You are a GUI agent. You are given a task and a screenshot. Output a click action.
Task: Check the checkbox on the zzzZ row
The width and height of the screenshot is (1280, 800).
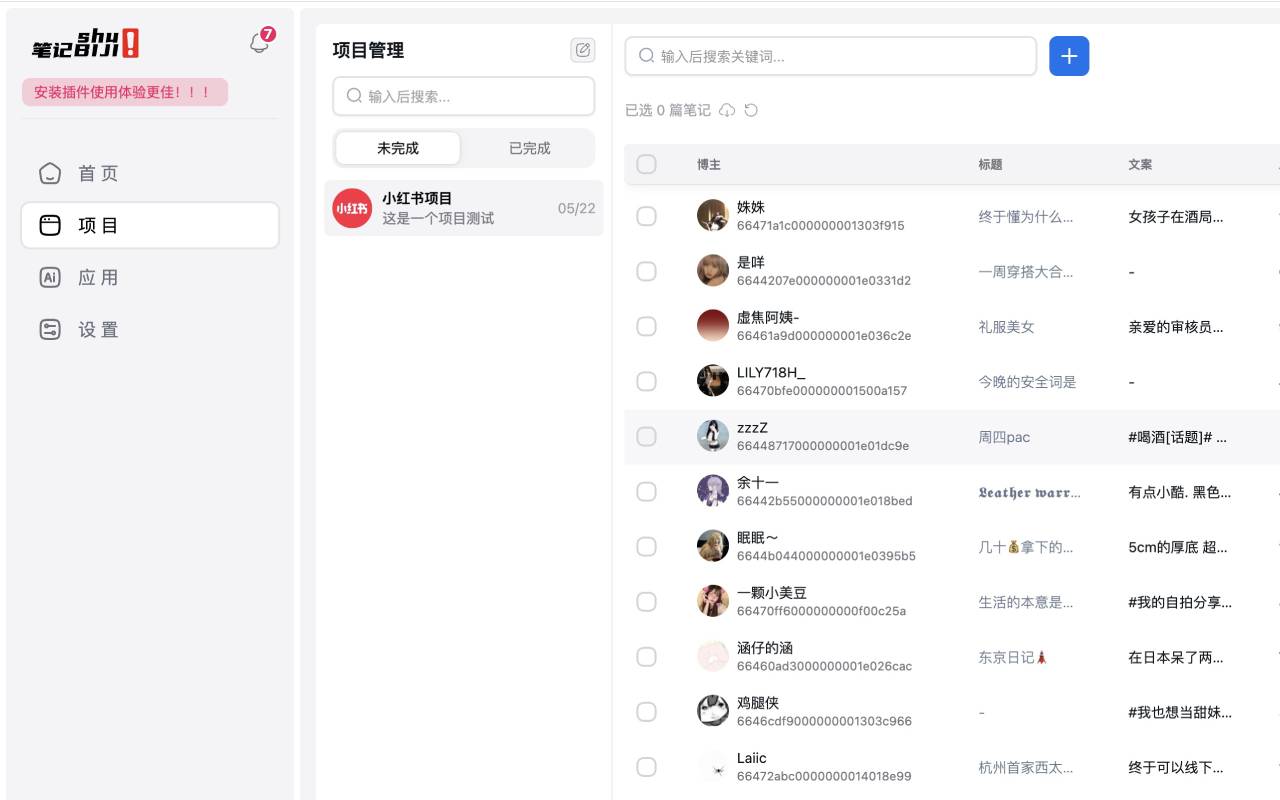click(x=646, y=436)
